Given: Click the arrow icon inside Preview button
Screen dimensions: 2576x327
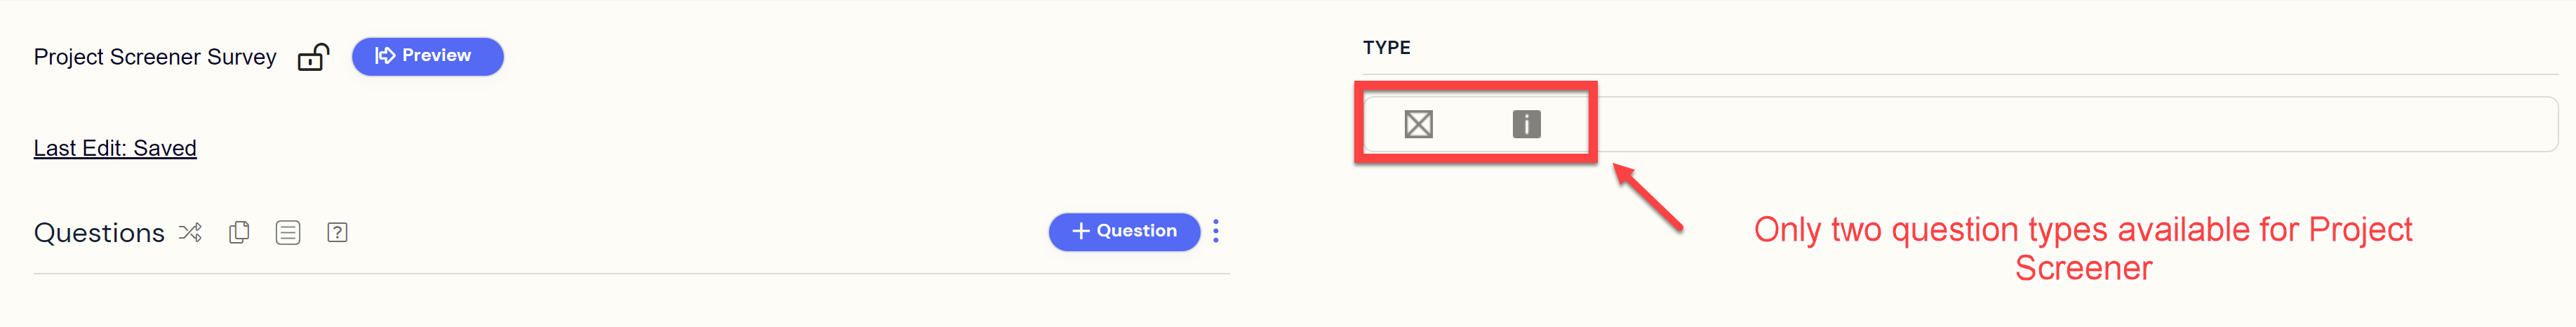Looking at the screenshot, I should (x=385, y=56).
